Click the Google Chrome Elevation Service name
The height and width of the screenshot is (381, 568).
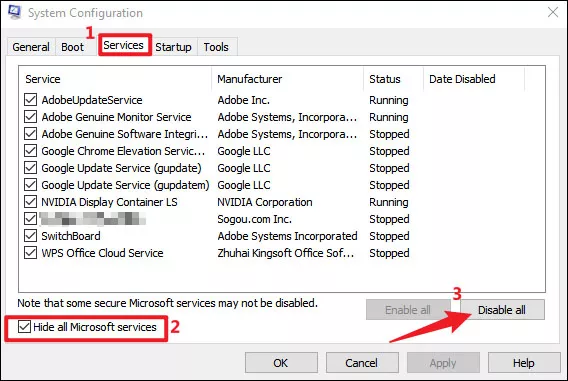[123, 151]
